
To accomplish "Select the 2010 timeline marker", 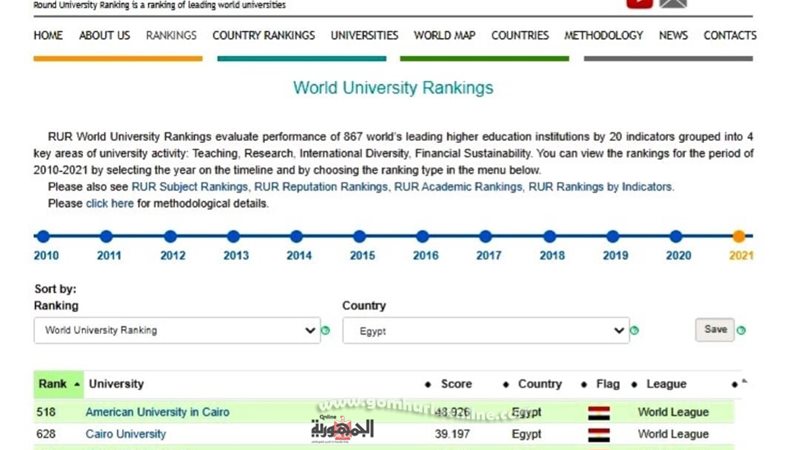I will (x=43, y=236).
